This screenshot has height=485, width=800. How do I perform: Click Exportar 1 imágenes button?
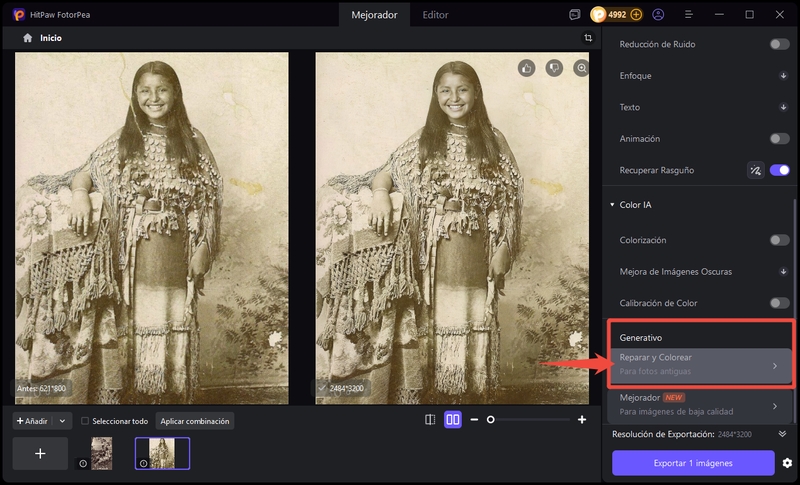click(693, 463)
